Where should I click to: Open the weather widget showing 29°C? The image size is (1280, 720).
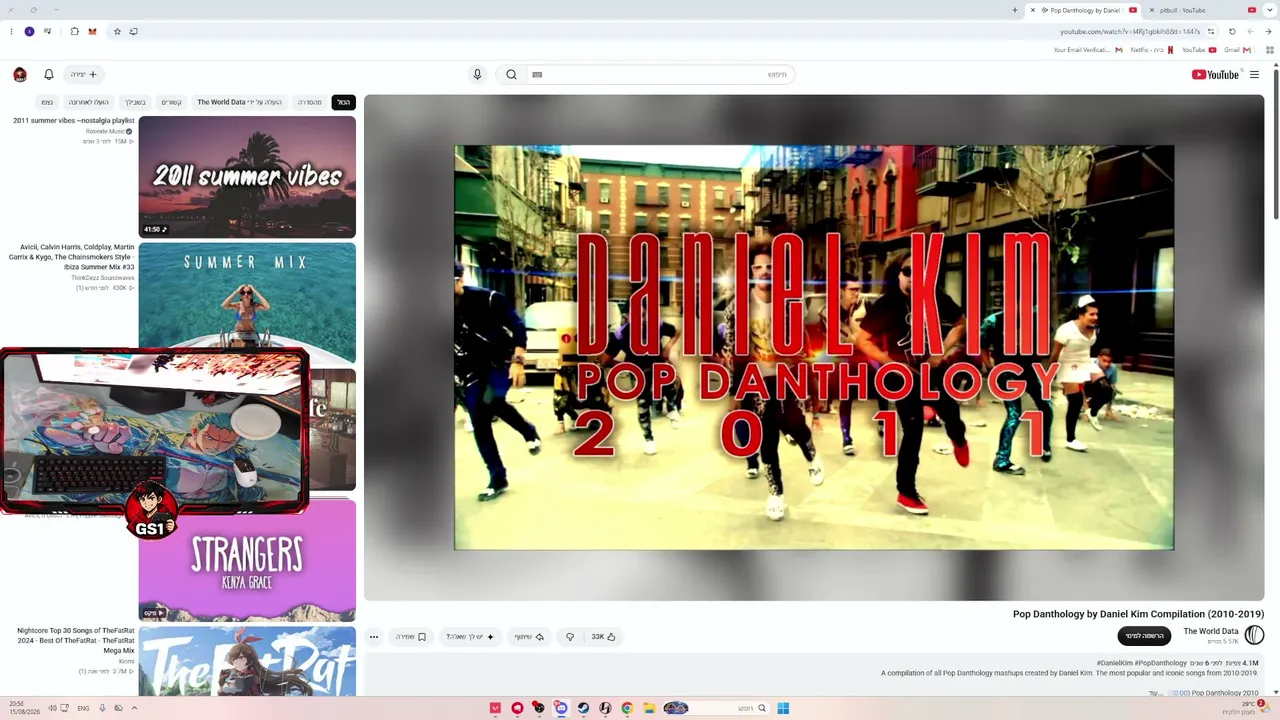pos(1243,708)
